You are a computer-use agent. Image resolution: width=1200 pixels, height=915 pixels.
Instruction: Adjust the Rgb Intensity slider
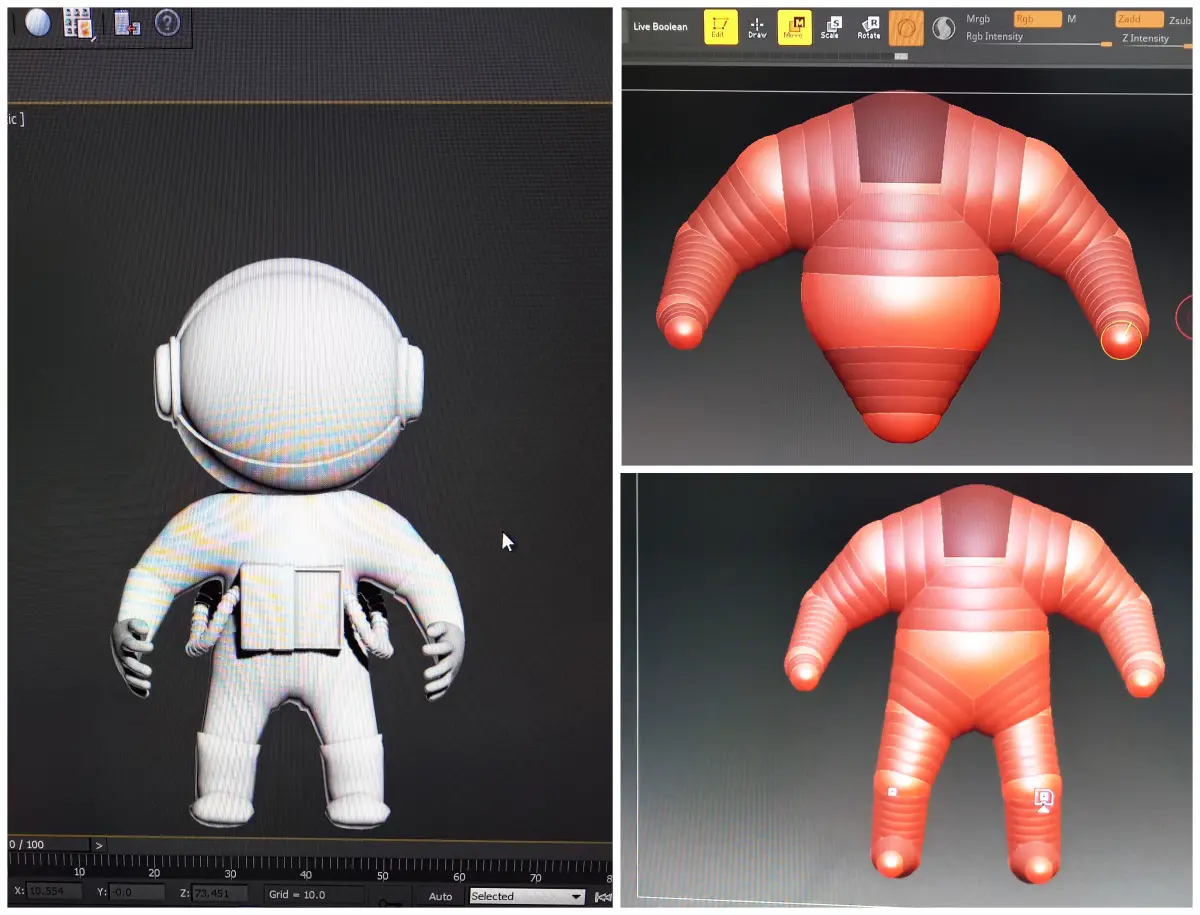pyautogui.click(x=1038, y=39)
